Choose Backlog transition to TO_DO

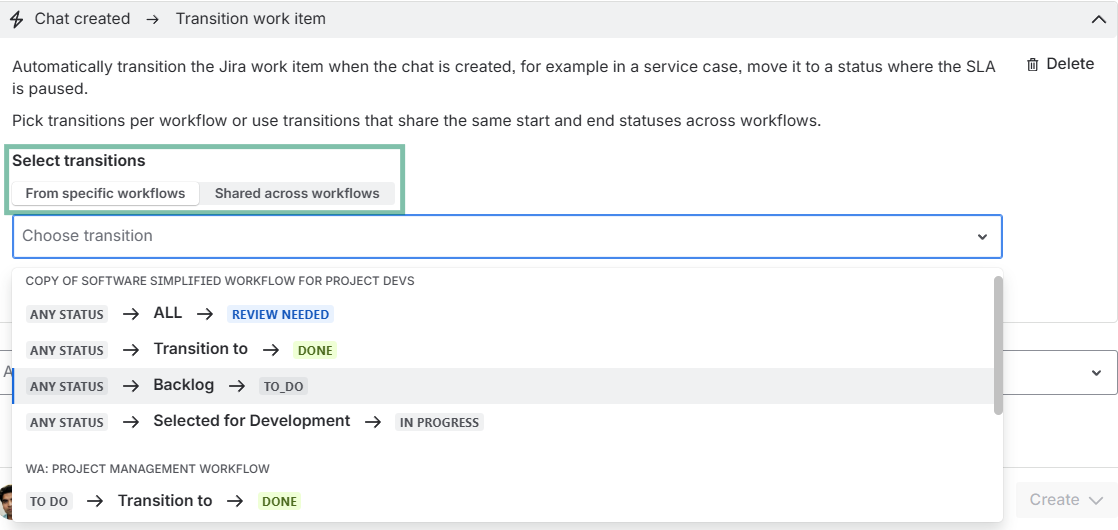183,386
